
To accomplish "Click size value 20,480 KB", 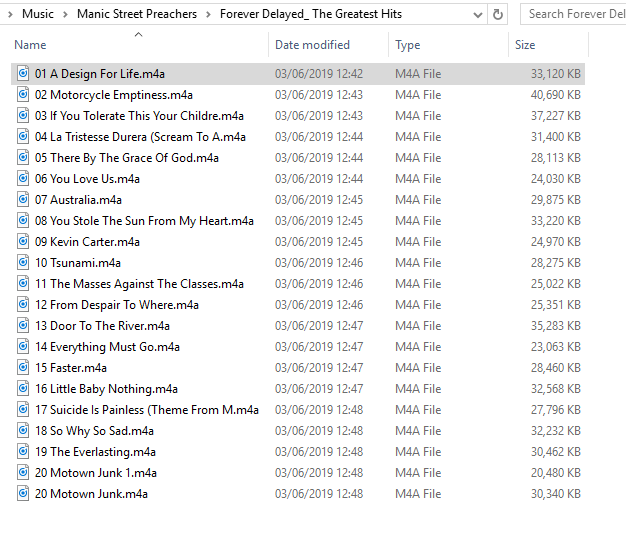I will pos(555,473).
